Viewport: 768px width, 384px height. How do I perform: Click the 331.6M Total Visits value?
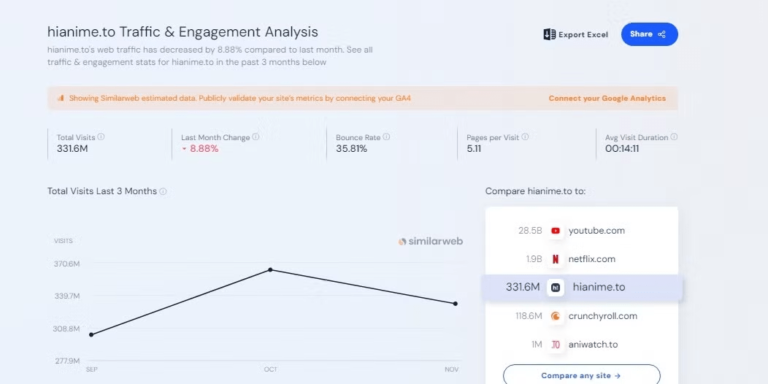click(72, 148)
